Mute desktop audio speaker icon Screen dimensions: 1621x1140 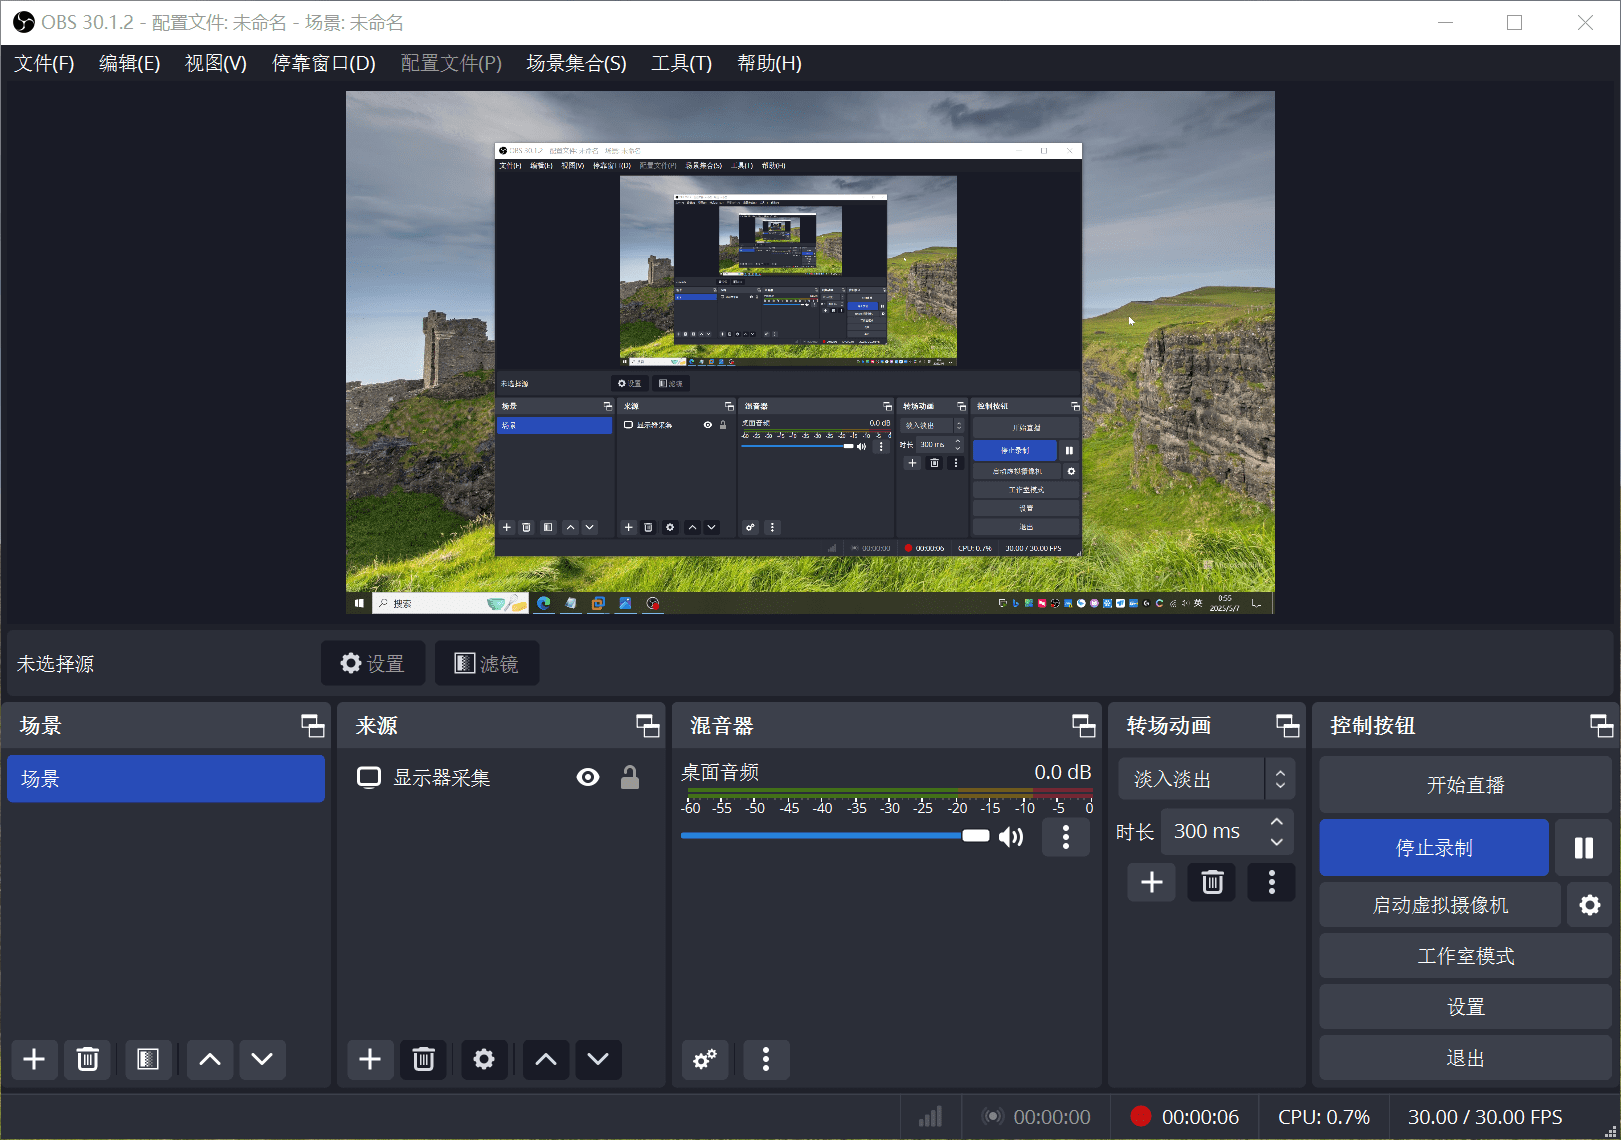click(1011, 837)
